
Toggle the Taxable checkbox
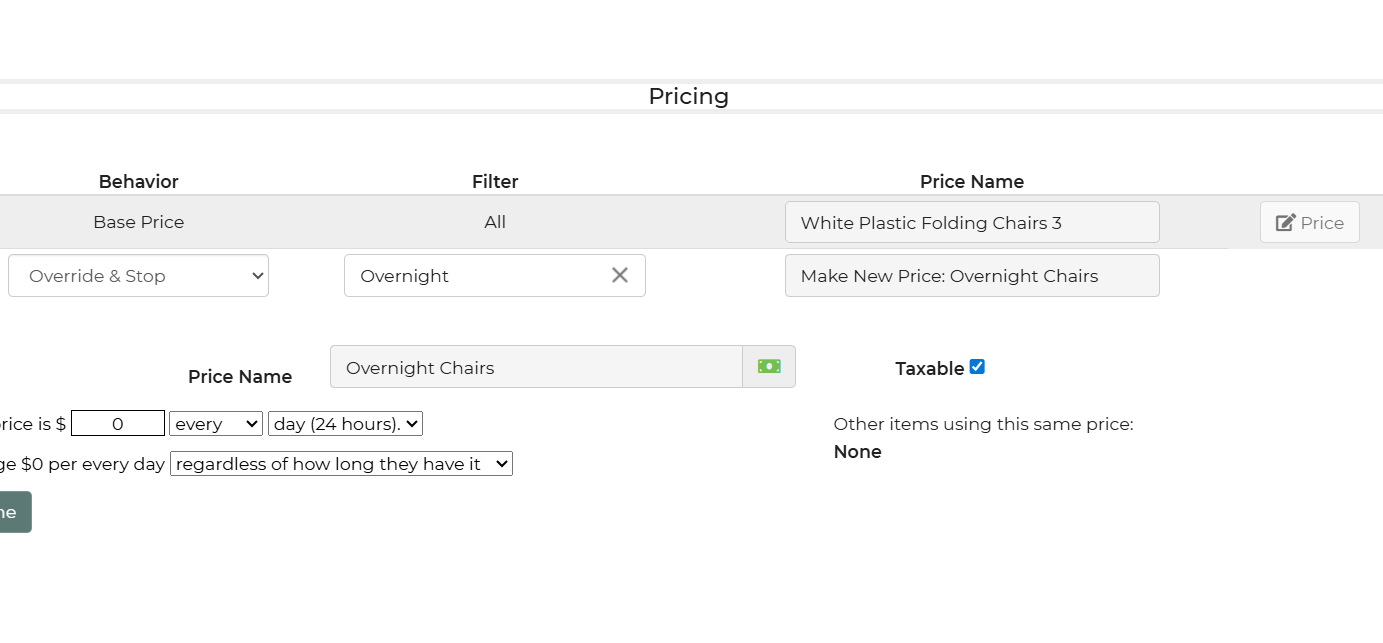click(977, 367)
